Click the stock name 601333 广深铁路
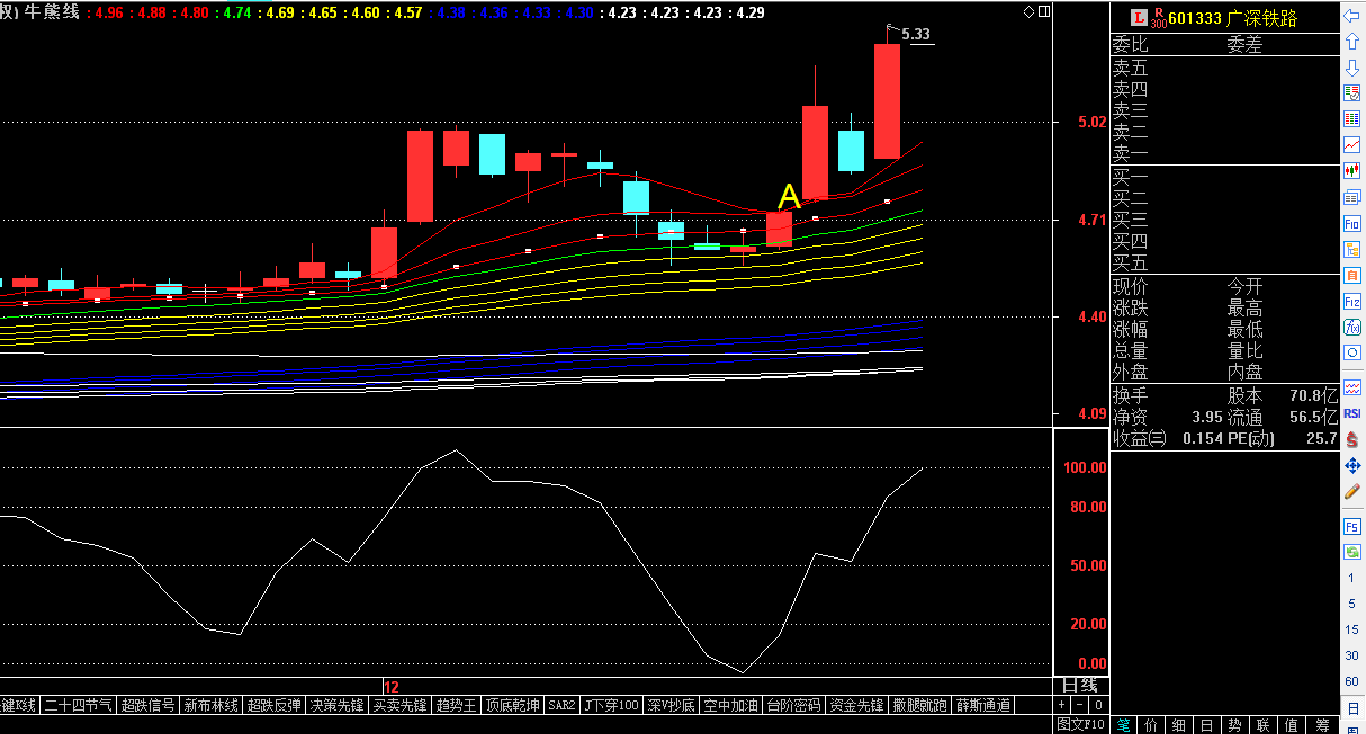This screenshot has width=1366, height=734. (1232, 18)
